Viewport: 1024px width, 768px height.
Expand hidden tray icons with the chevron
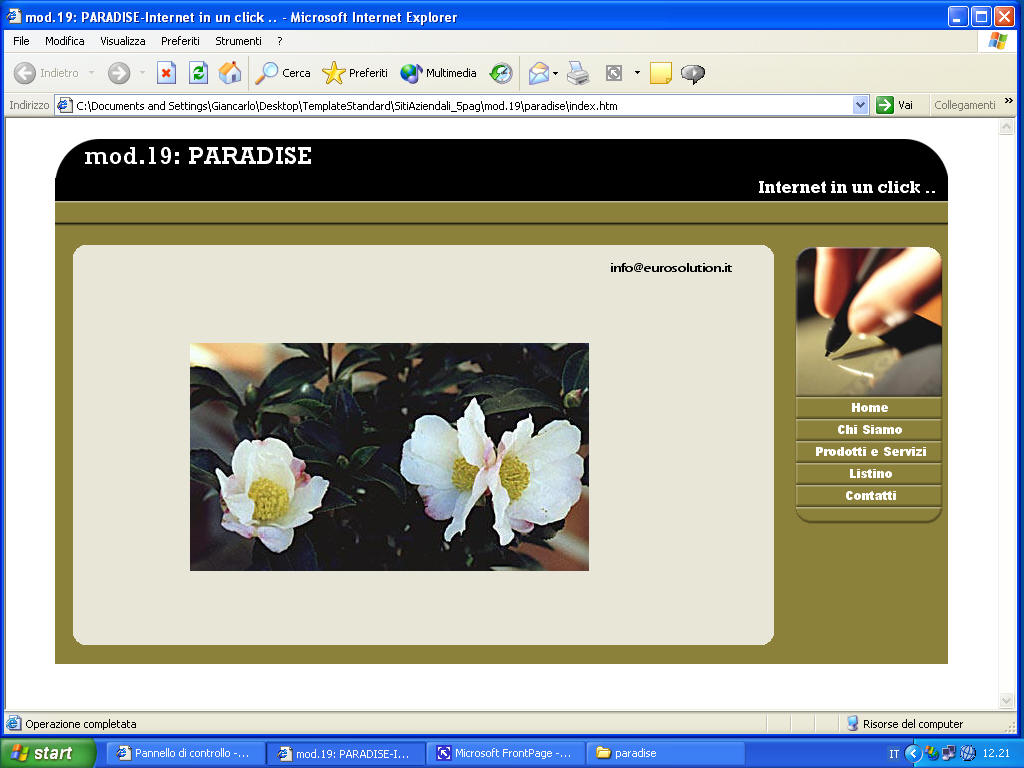[912, 754]
